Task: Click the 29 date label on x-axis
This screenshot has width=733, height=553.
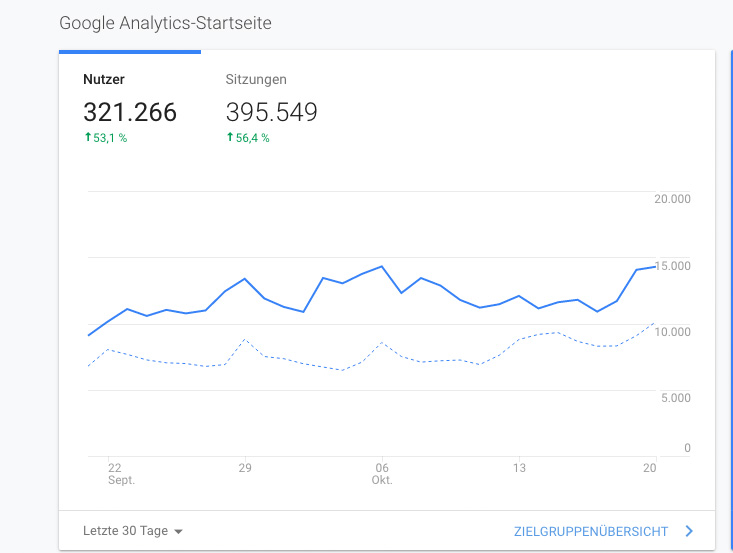Action: point(245,468)
